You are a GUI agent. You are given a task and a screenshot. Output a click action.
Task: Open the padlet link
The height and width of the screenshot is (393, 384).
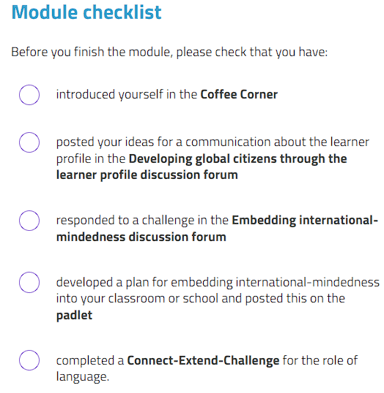point(74,315)
